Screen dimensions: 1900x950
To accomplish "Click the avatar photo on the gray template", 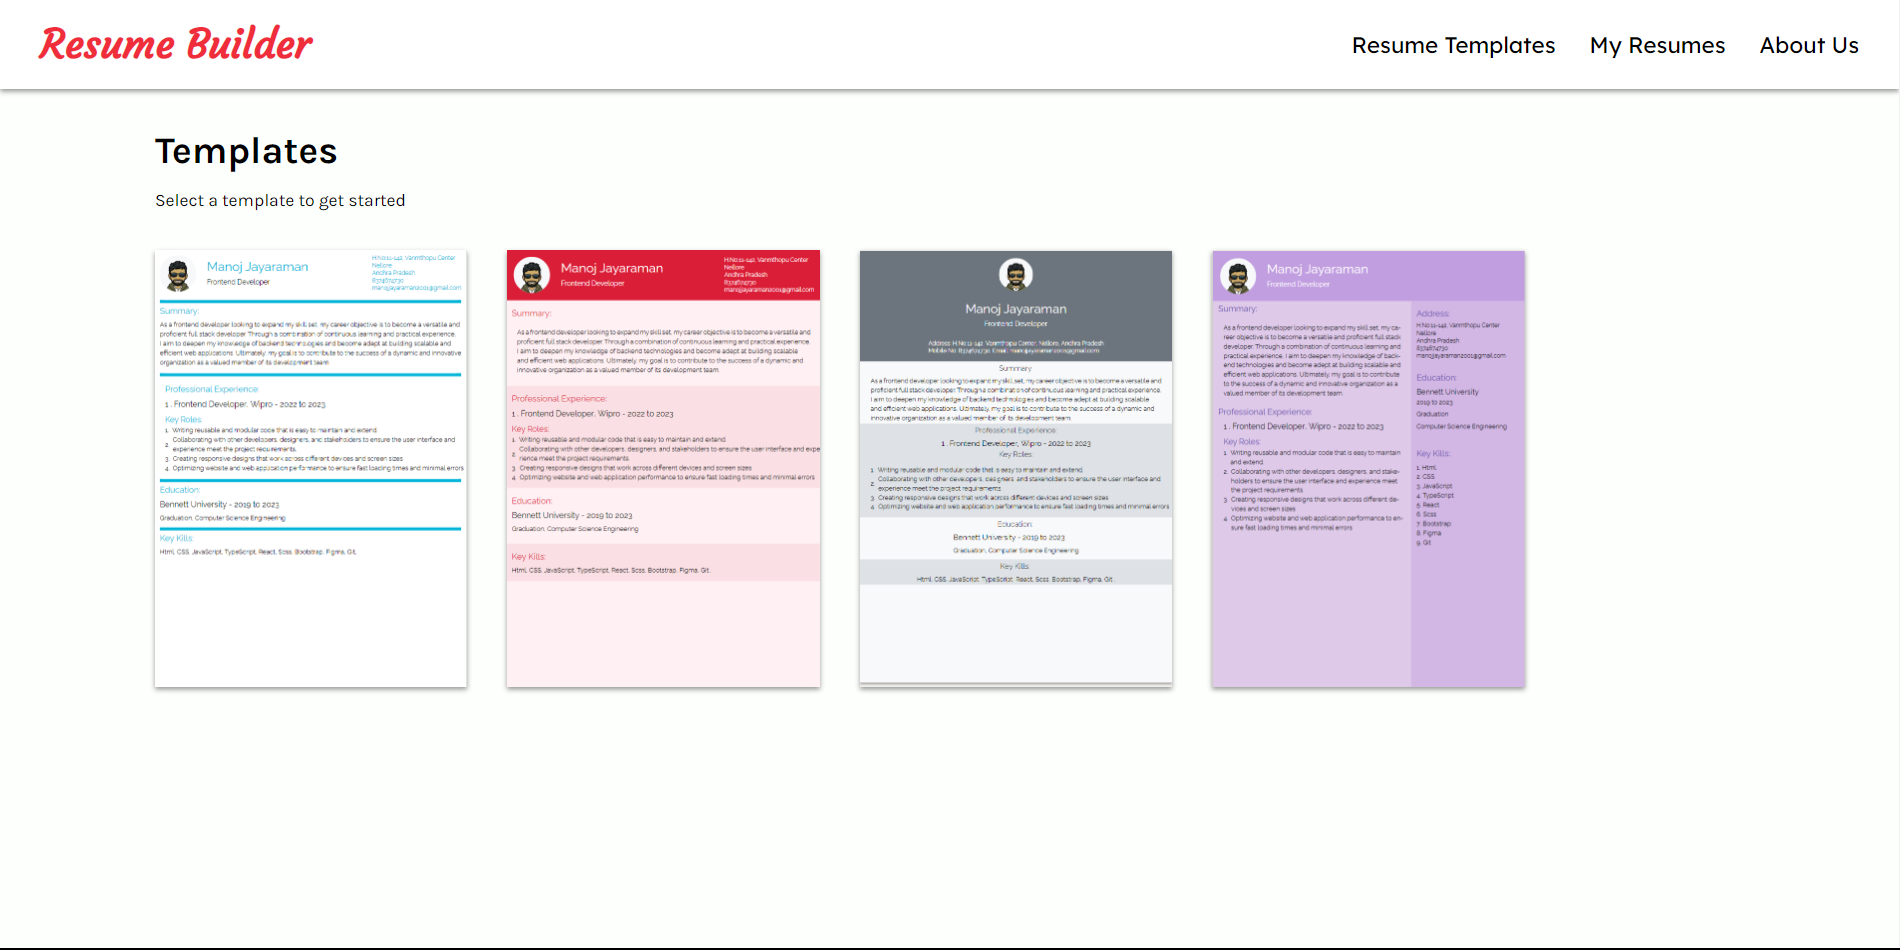I will 1014,272.
